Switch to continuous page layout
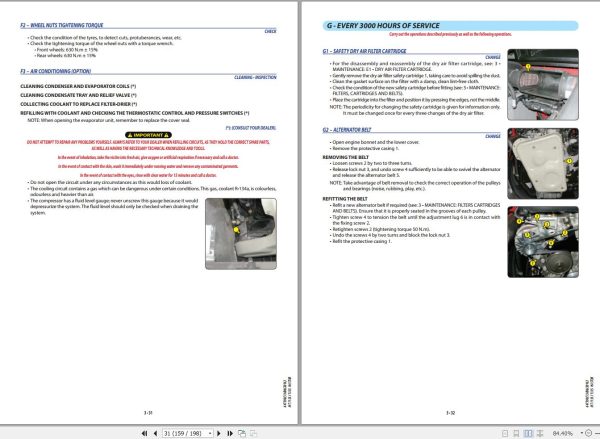Viewport: 600px width, 439px height. pos(516,433)
